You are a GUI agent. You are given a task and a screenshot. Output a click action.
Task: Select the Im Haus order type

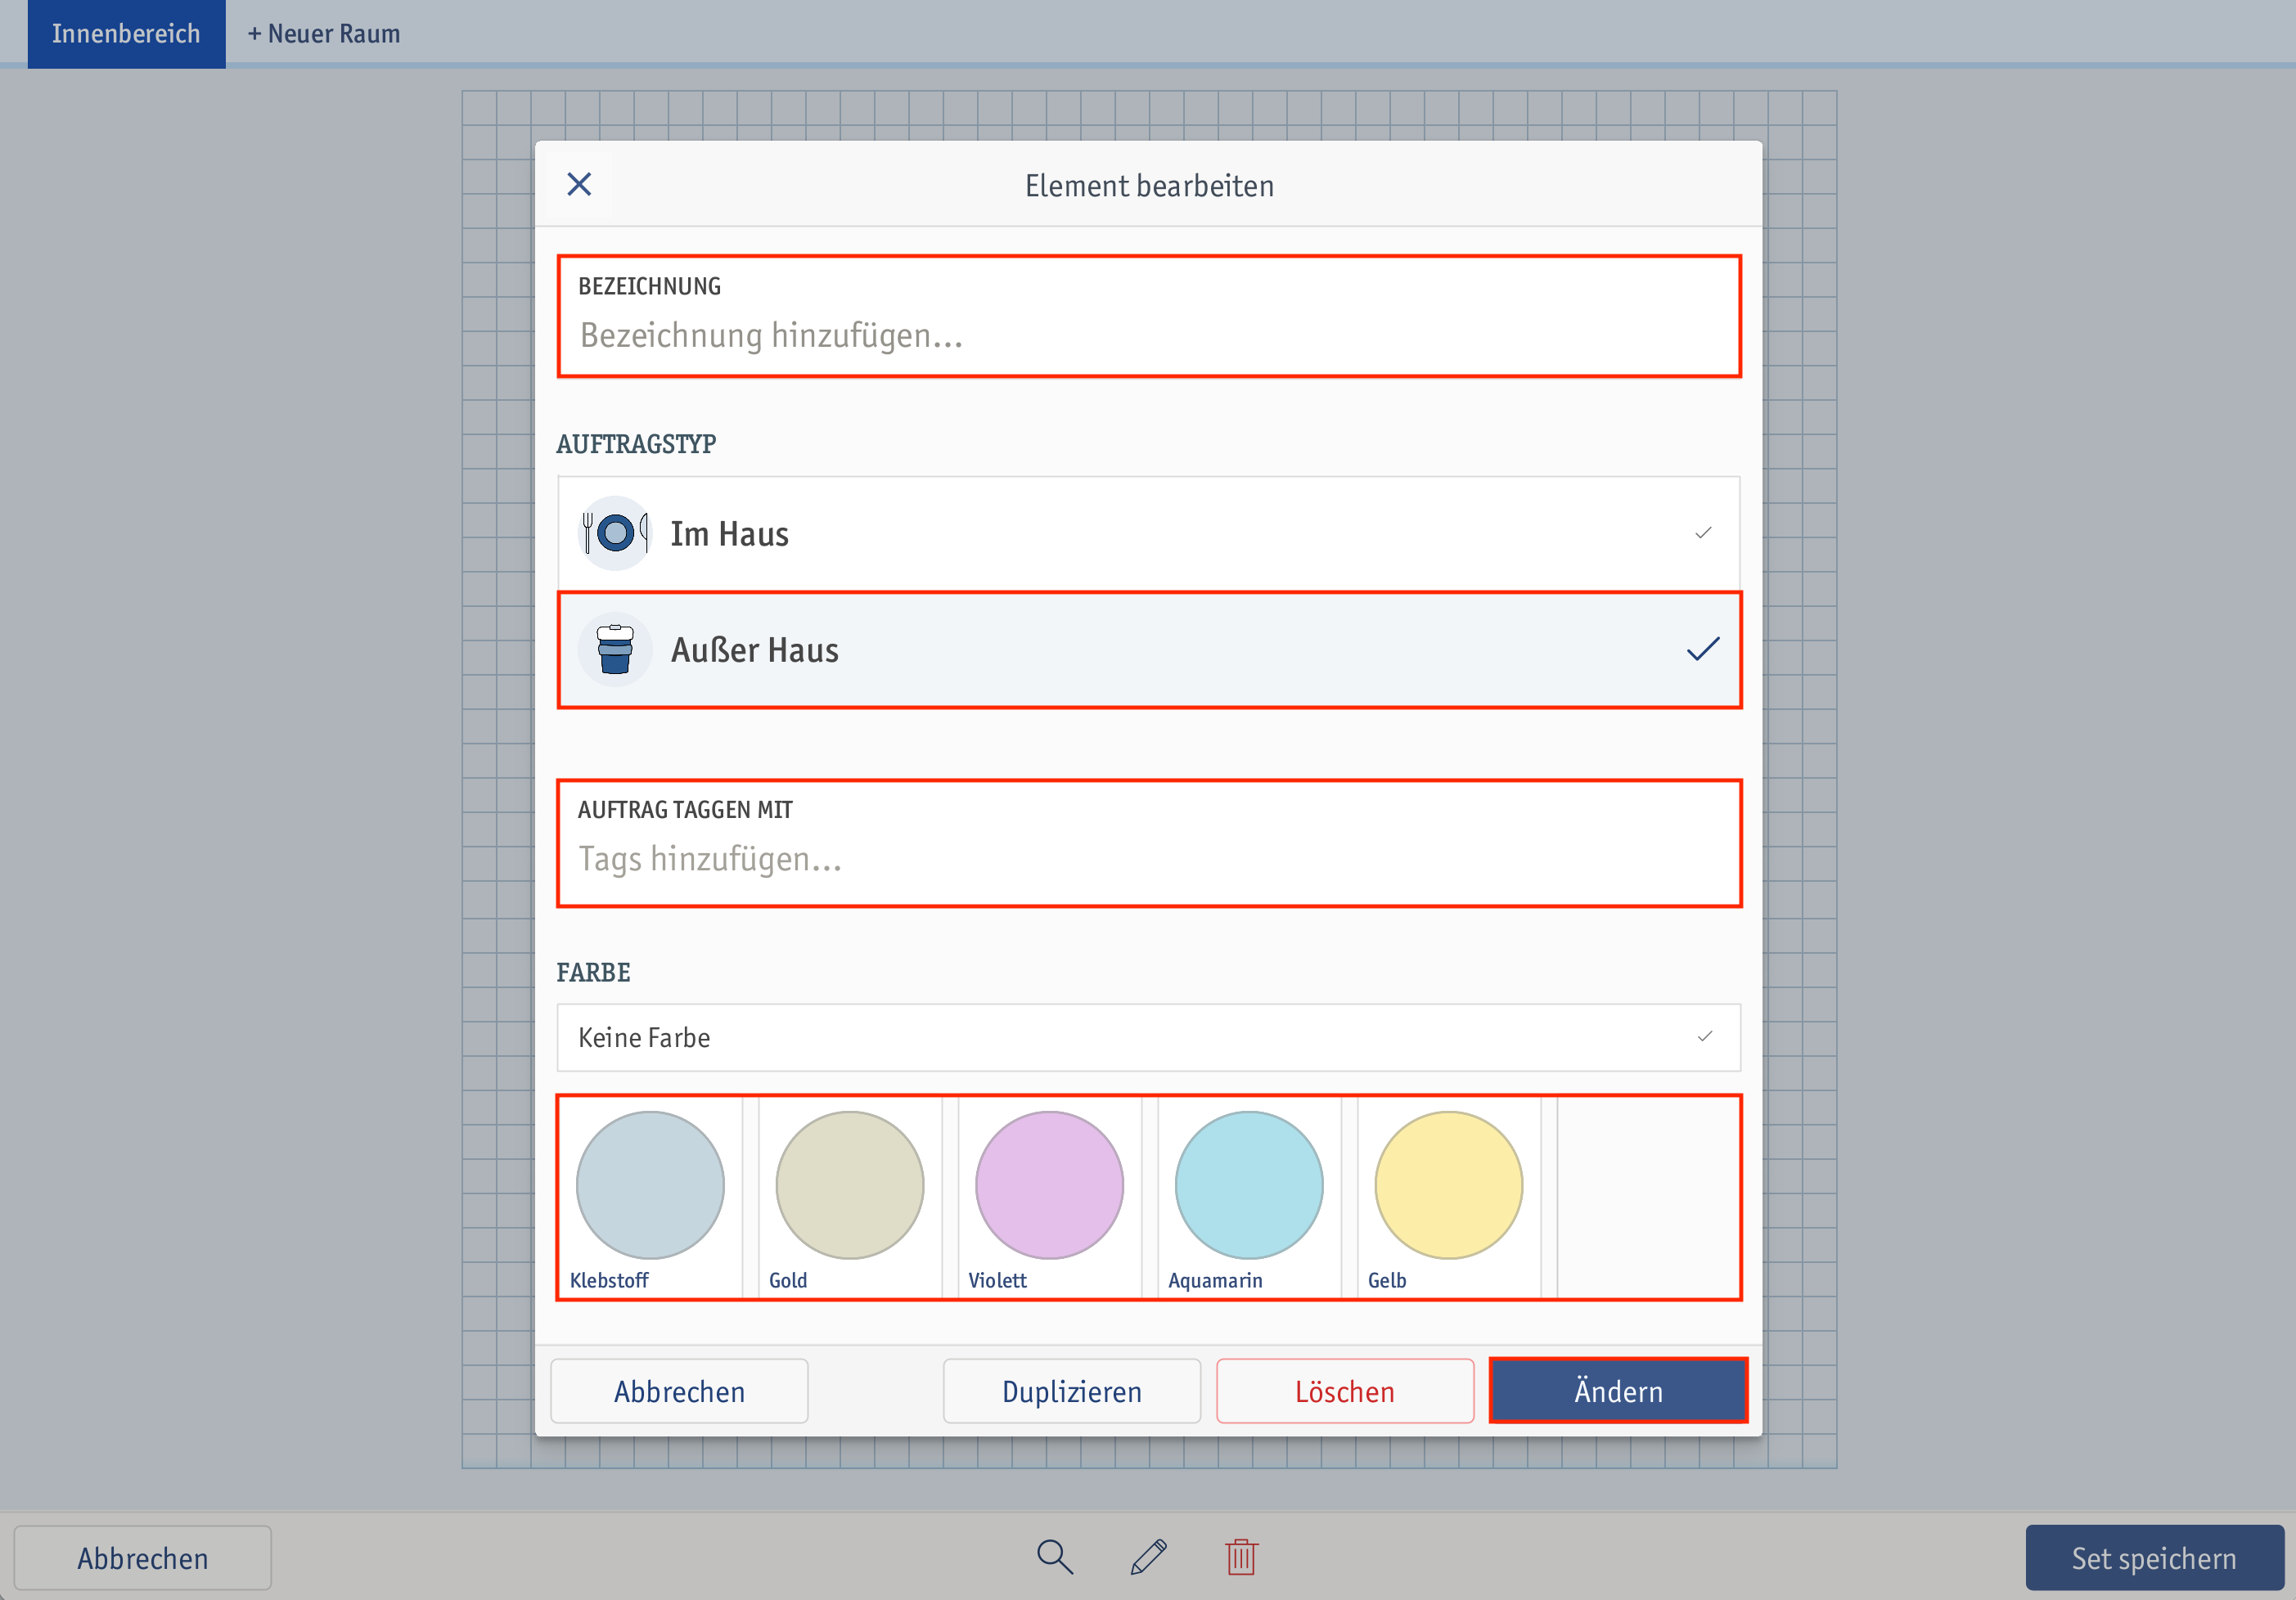point(1148,533)
